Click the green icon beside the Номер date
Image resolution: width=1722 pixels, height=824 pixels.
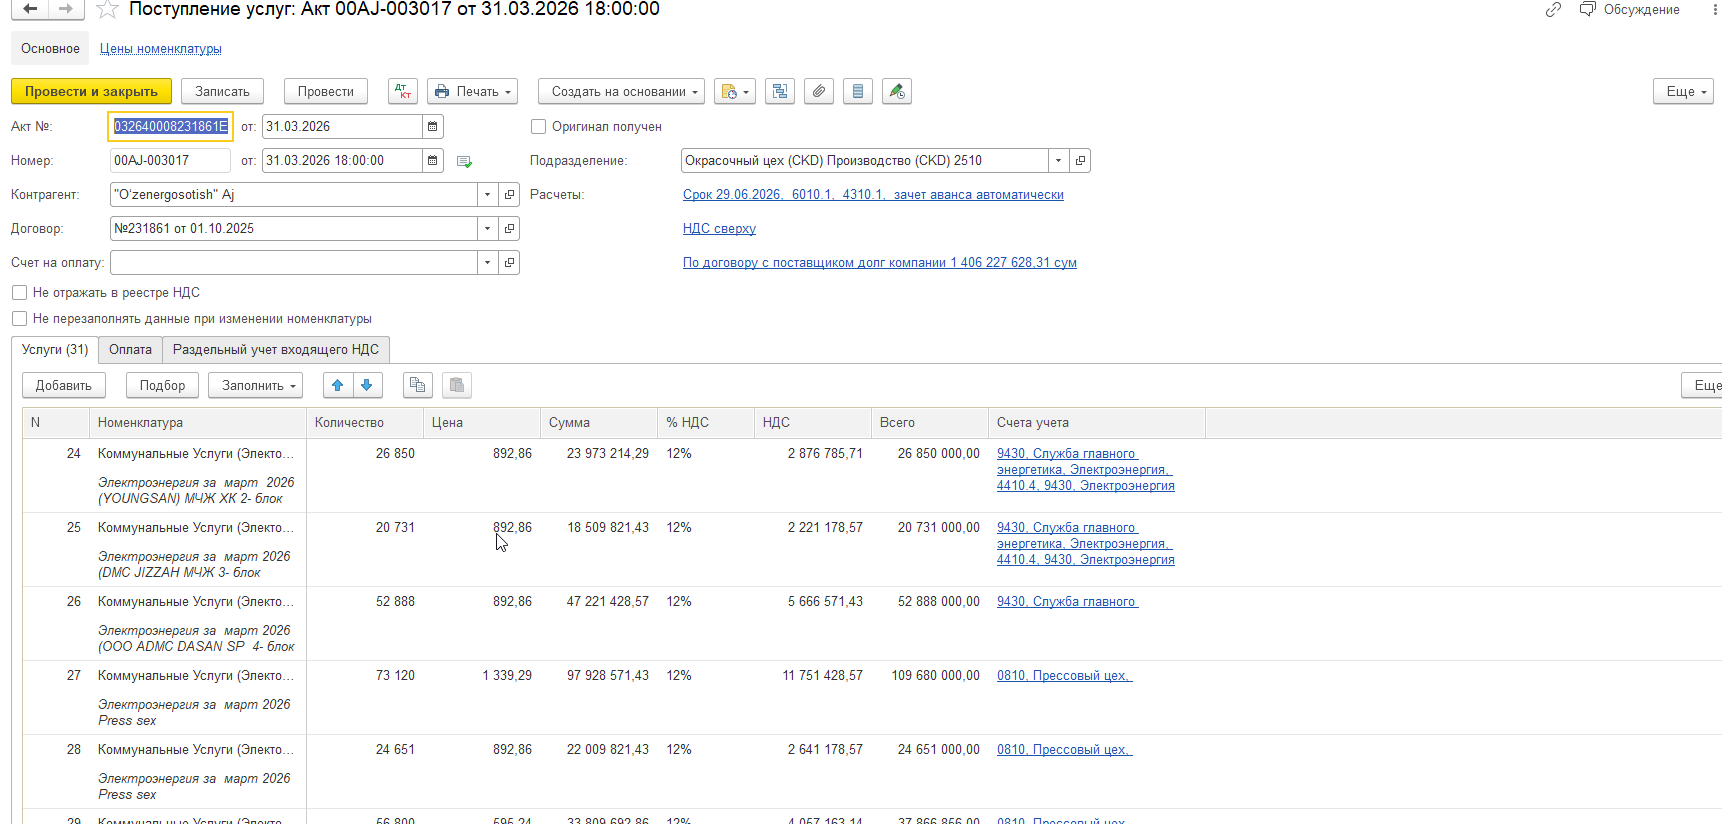464,161
